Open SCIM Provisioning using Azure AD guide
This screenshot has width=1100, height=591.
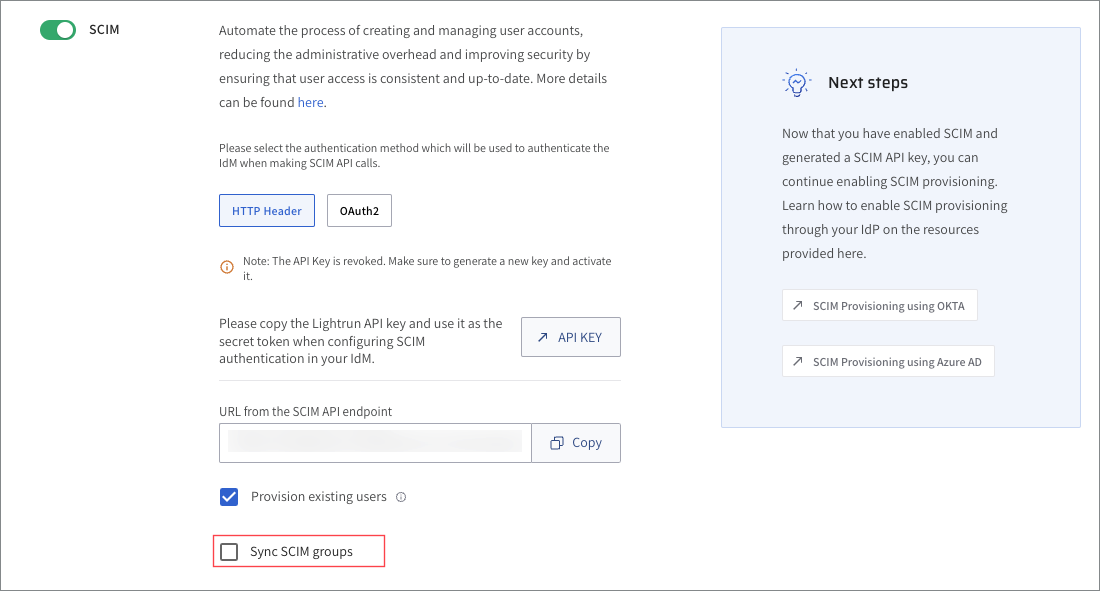(x=897, y=362)
